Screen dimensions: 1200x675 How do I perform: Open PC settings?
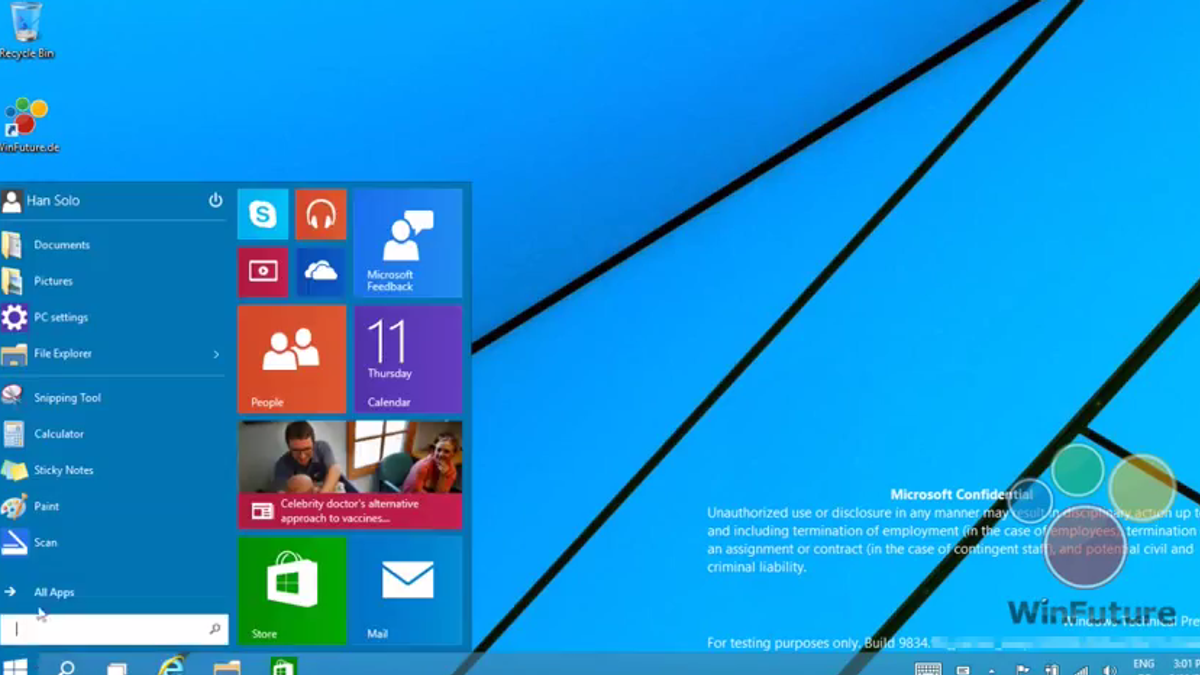pyautogui.click(x=112, y=317)
